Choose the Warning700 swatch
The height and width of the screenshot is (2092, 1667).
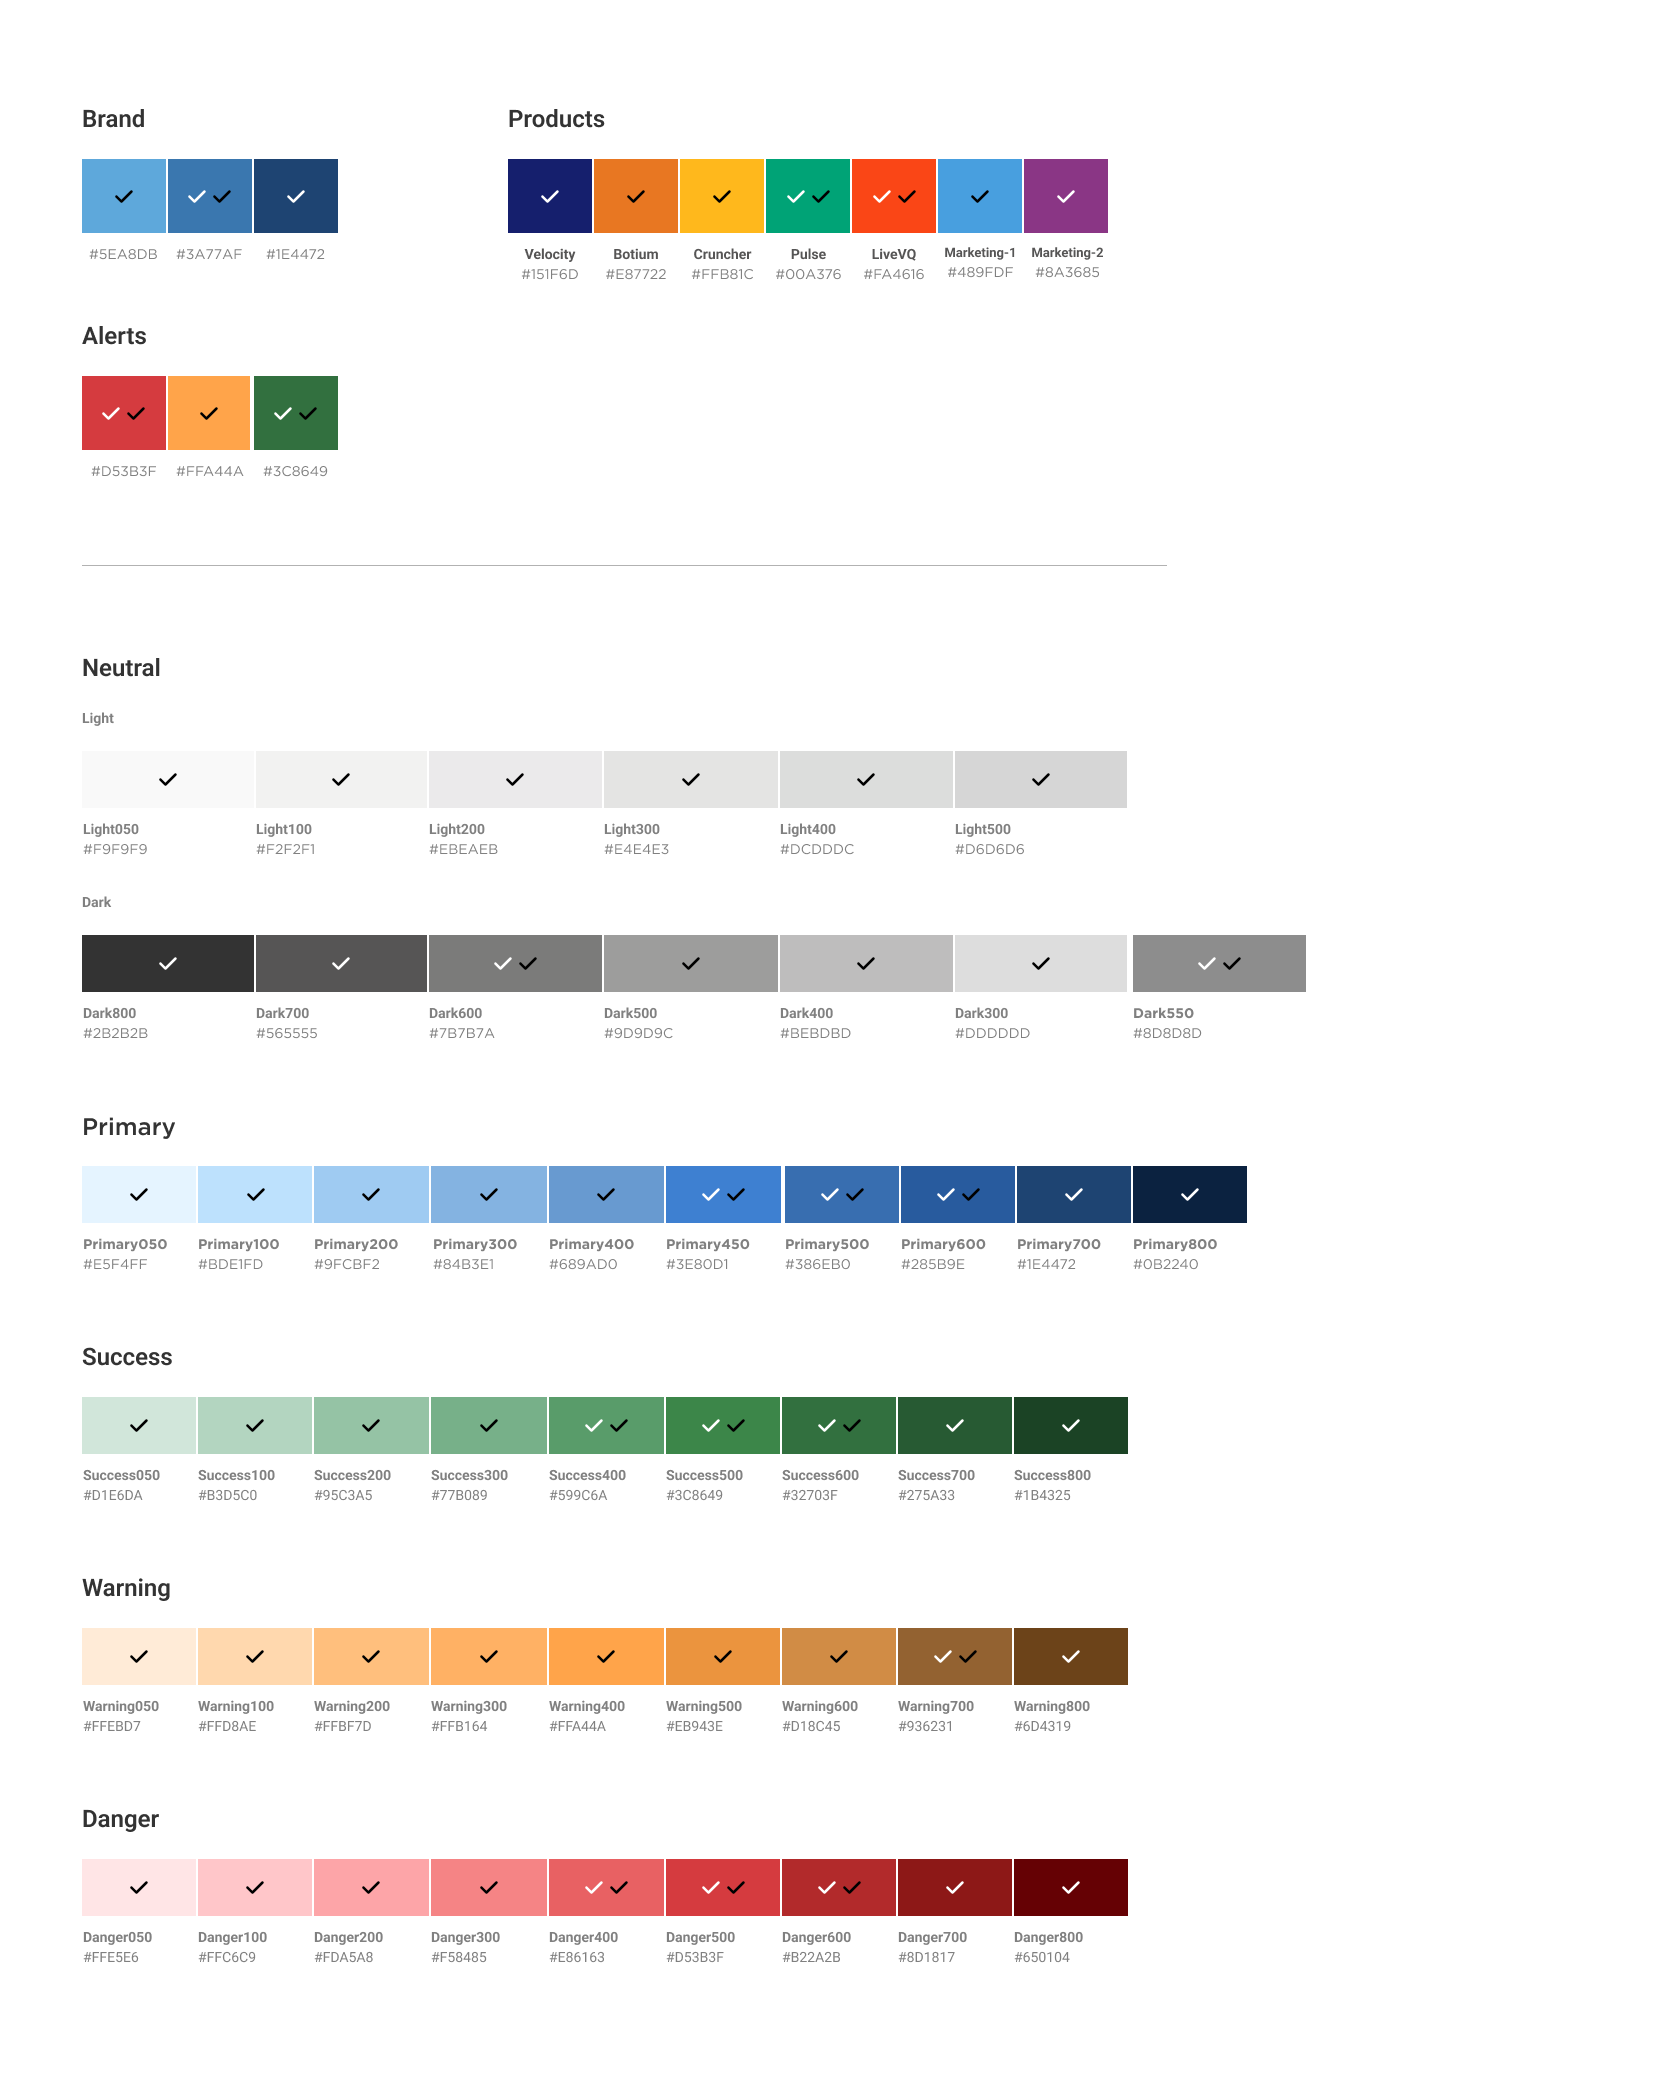coord(955,1656)
